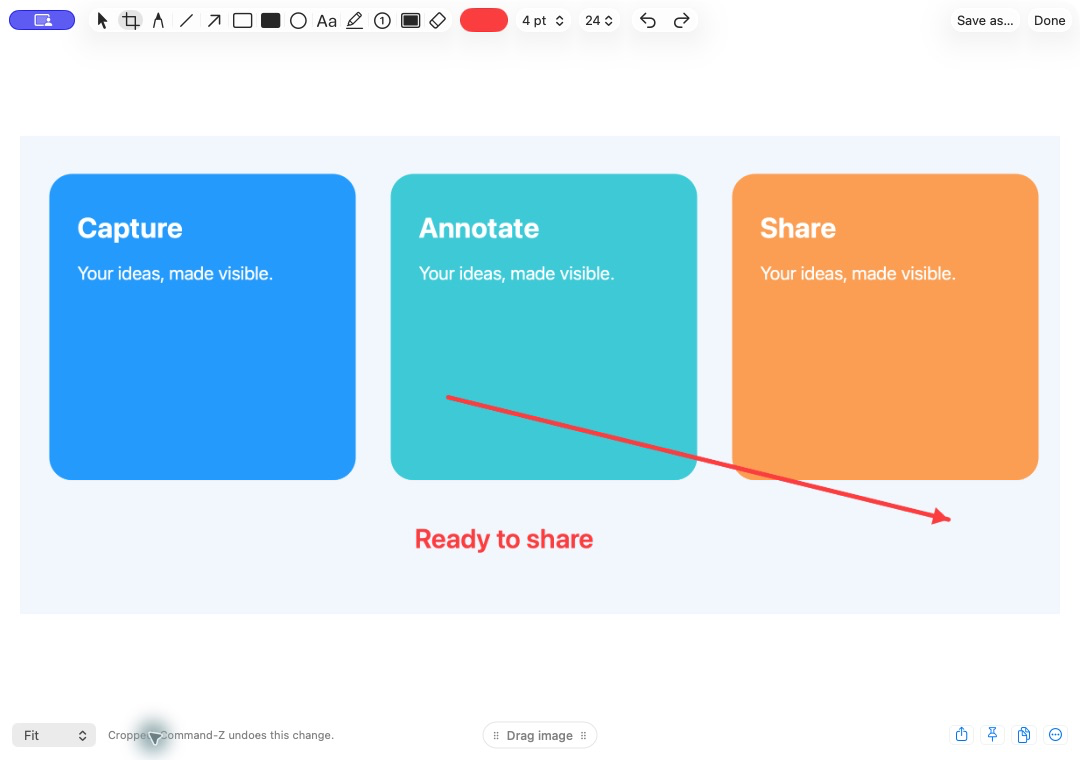The width and height of the screenshot is (1080, 760).
Task: Select the Arrow tool
Action: 214,21
